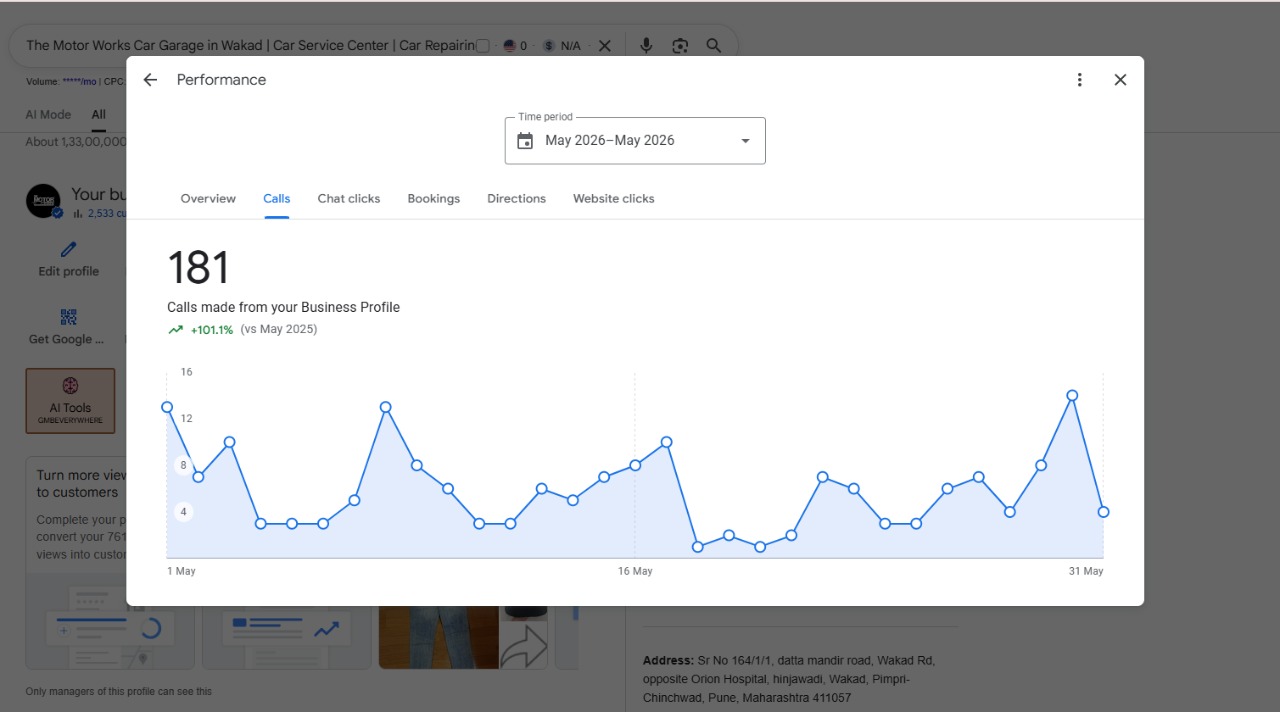
Task: Go back using the Performance arrow
Action: tap(150, 80)
